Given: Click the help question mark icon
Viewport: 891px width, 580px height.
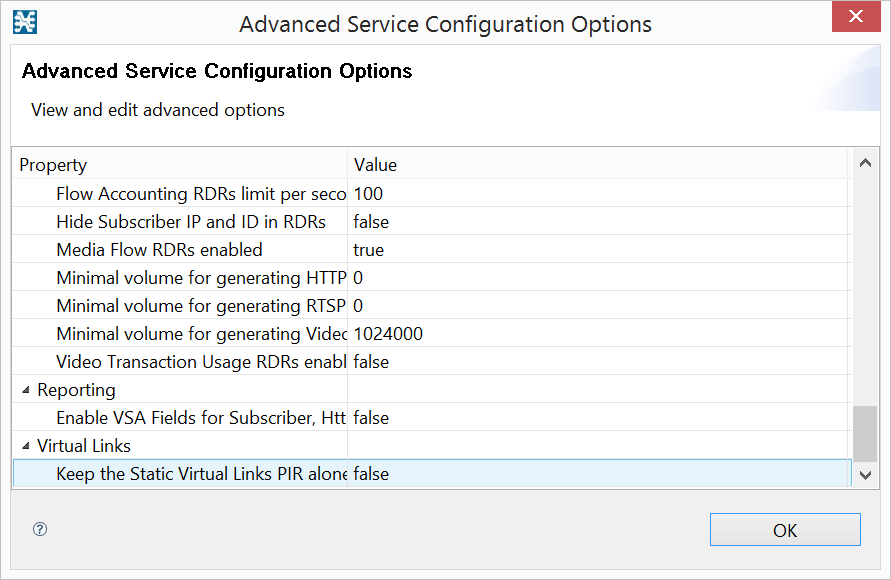Looking at the screenshot, I should [40, 530].
